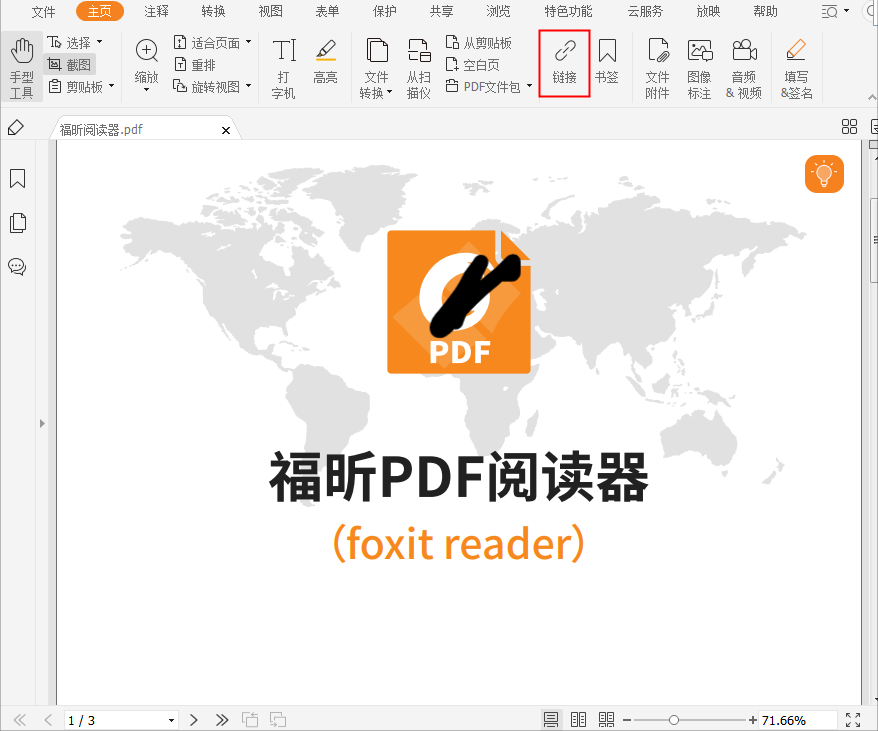The width and height of the screenshot is (878, 731).
Task: Open the bookmarks panel in the left sidebar
Action: click(x=17, y=178)
